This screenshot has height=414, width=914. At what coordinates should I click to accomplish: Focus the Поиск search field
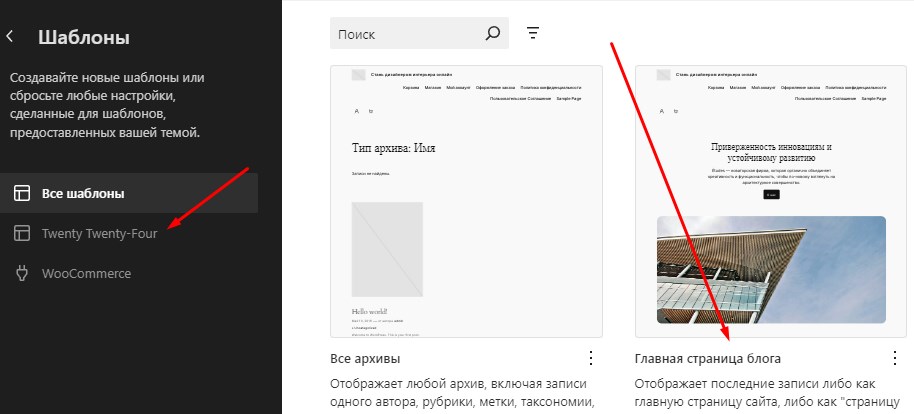[x=405, y=33]
